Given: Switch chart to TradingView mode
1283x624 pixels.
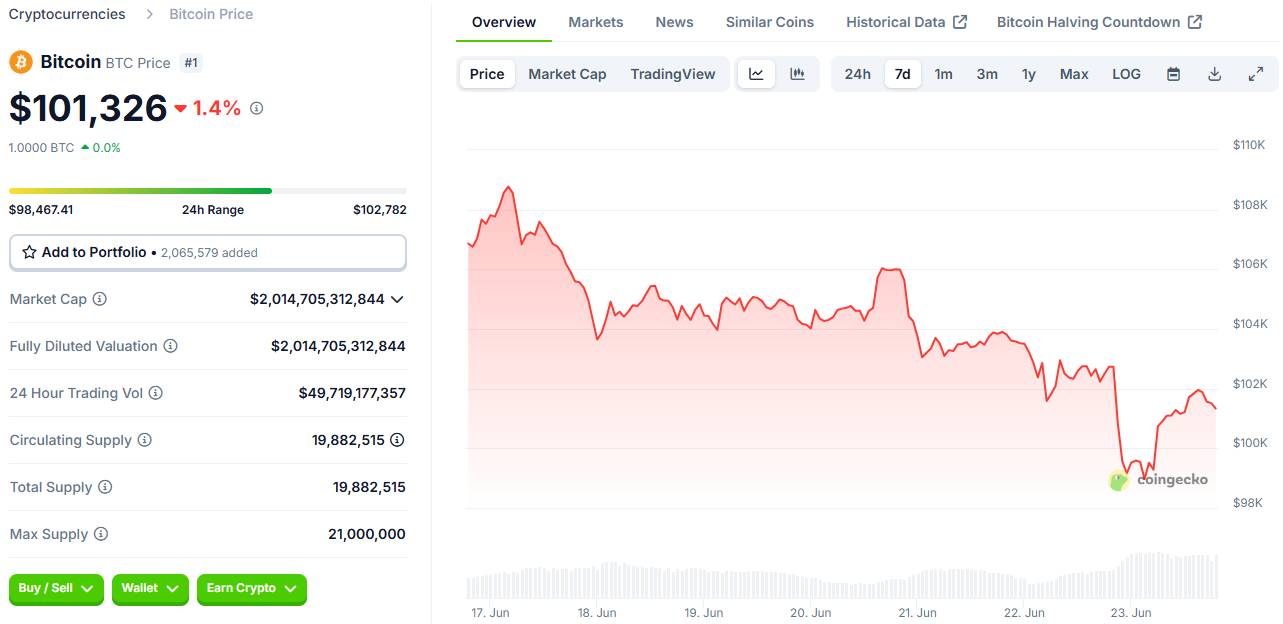Looking at the screenshot, I should [x=673, y=74].
